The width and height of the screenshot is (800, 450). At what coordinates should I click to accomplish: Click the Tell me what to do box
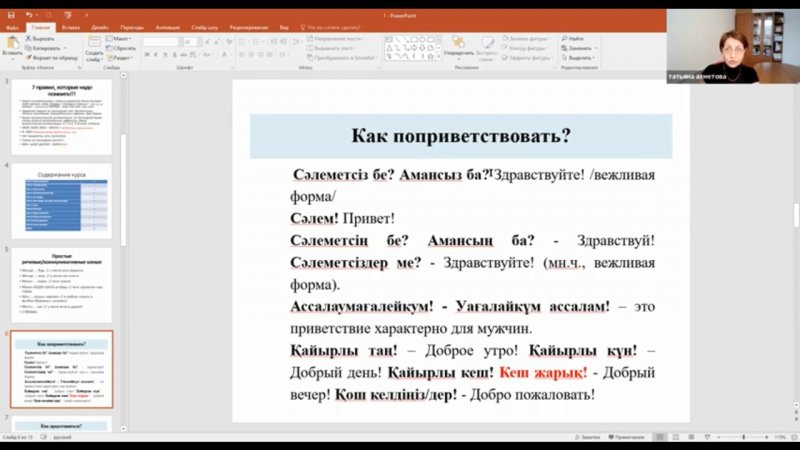(331, 28)
